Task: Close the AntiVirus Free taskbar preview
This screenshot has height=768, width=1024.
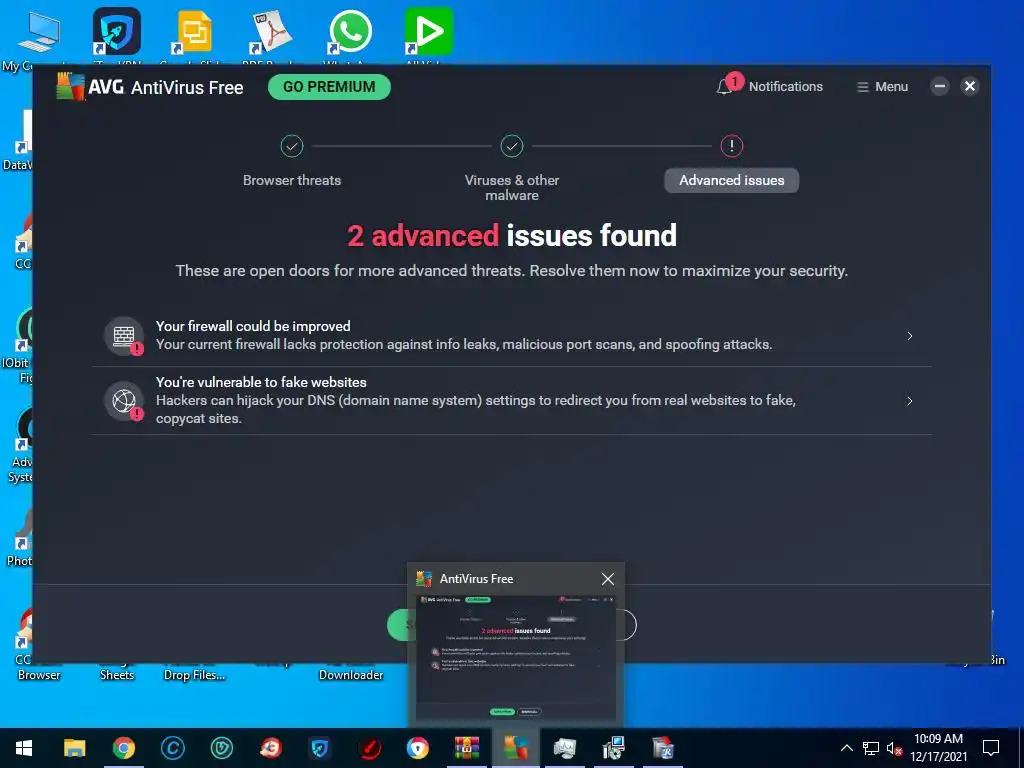Action: [607, 579]
